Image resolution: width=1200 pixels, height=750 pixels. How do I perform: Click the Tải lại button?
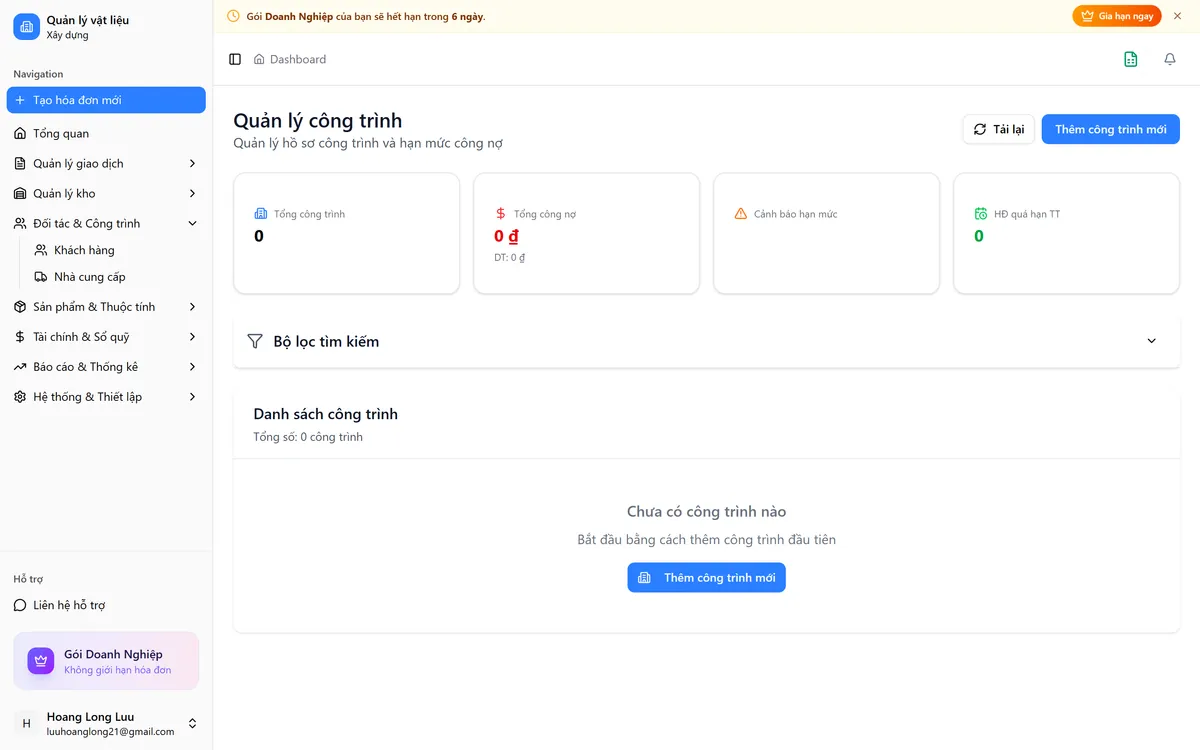(x=999, y=129)
